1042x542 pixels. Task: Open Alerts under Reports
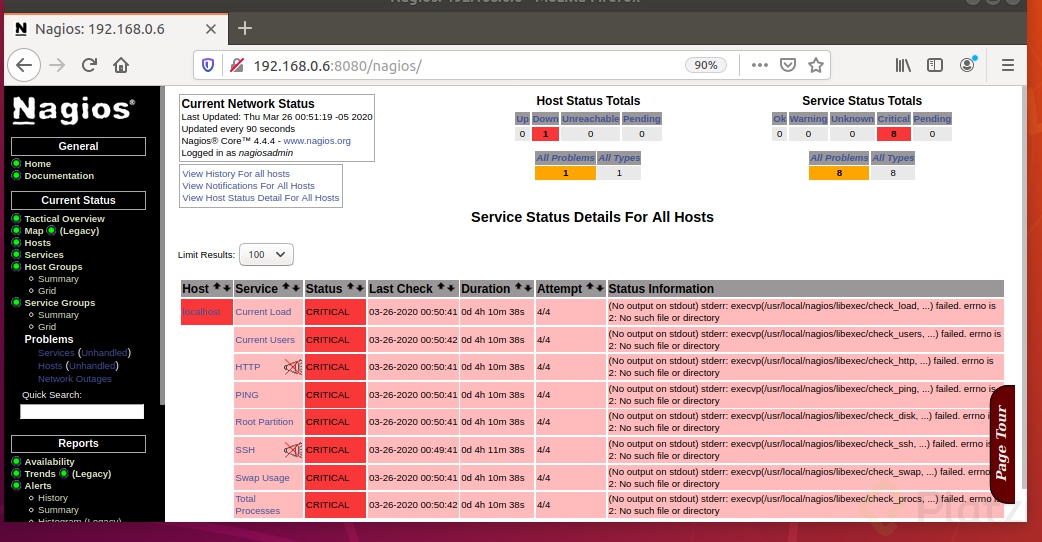click(38, 486)
